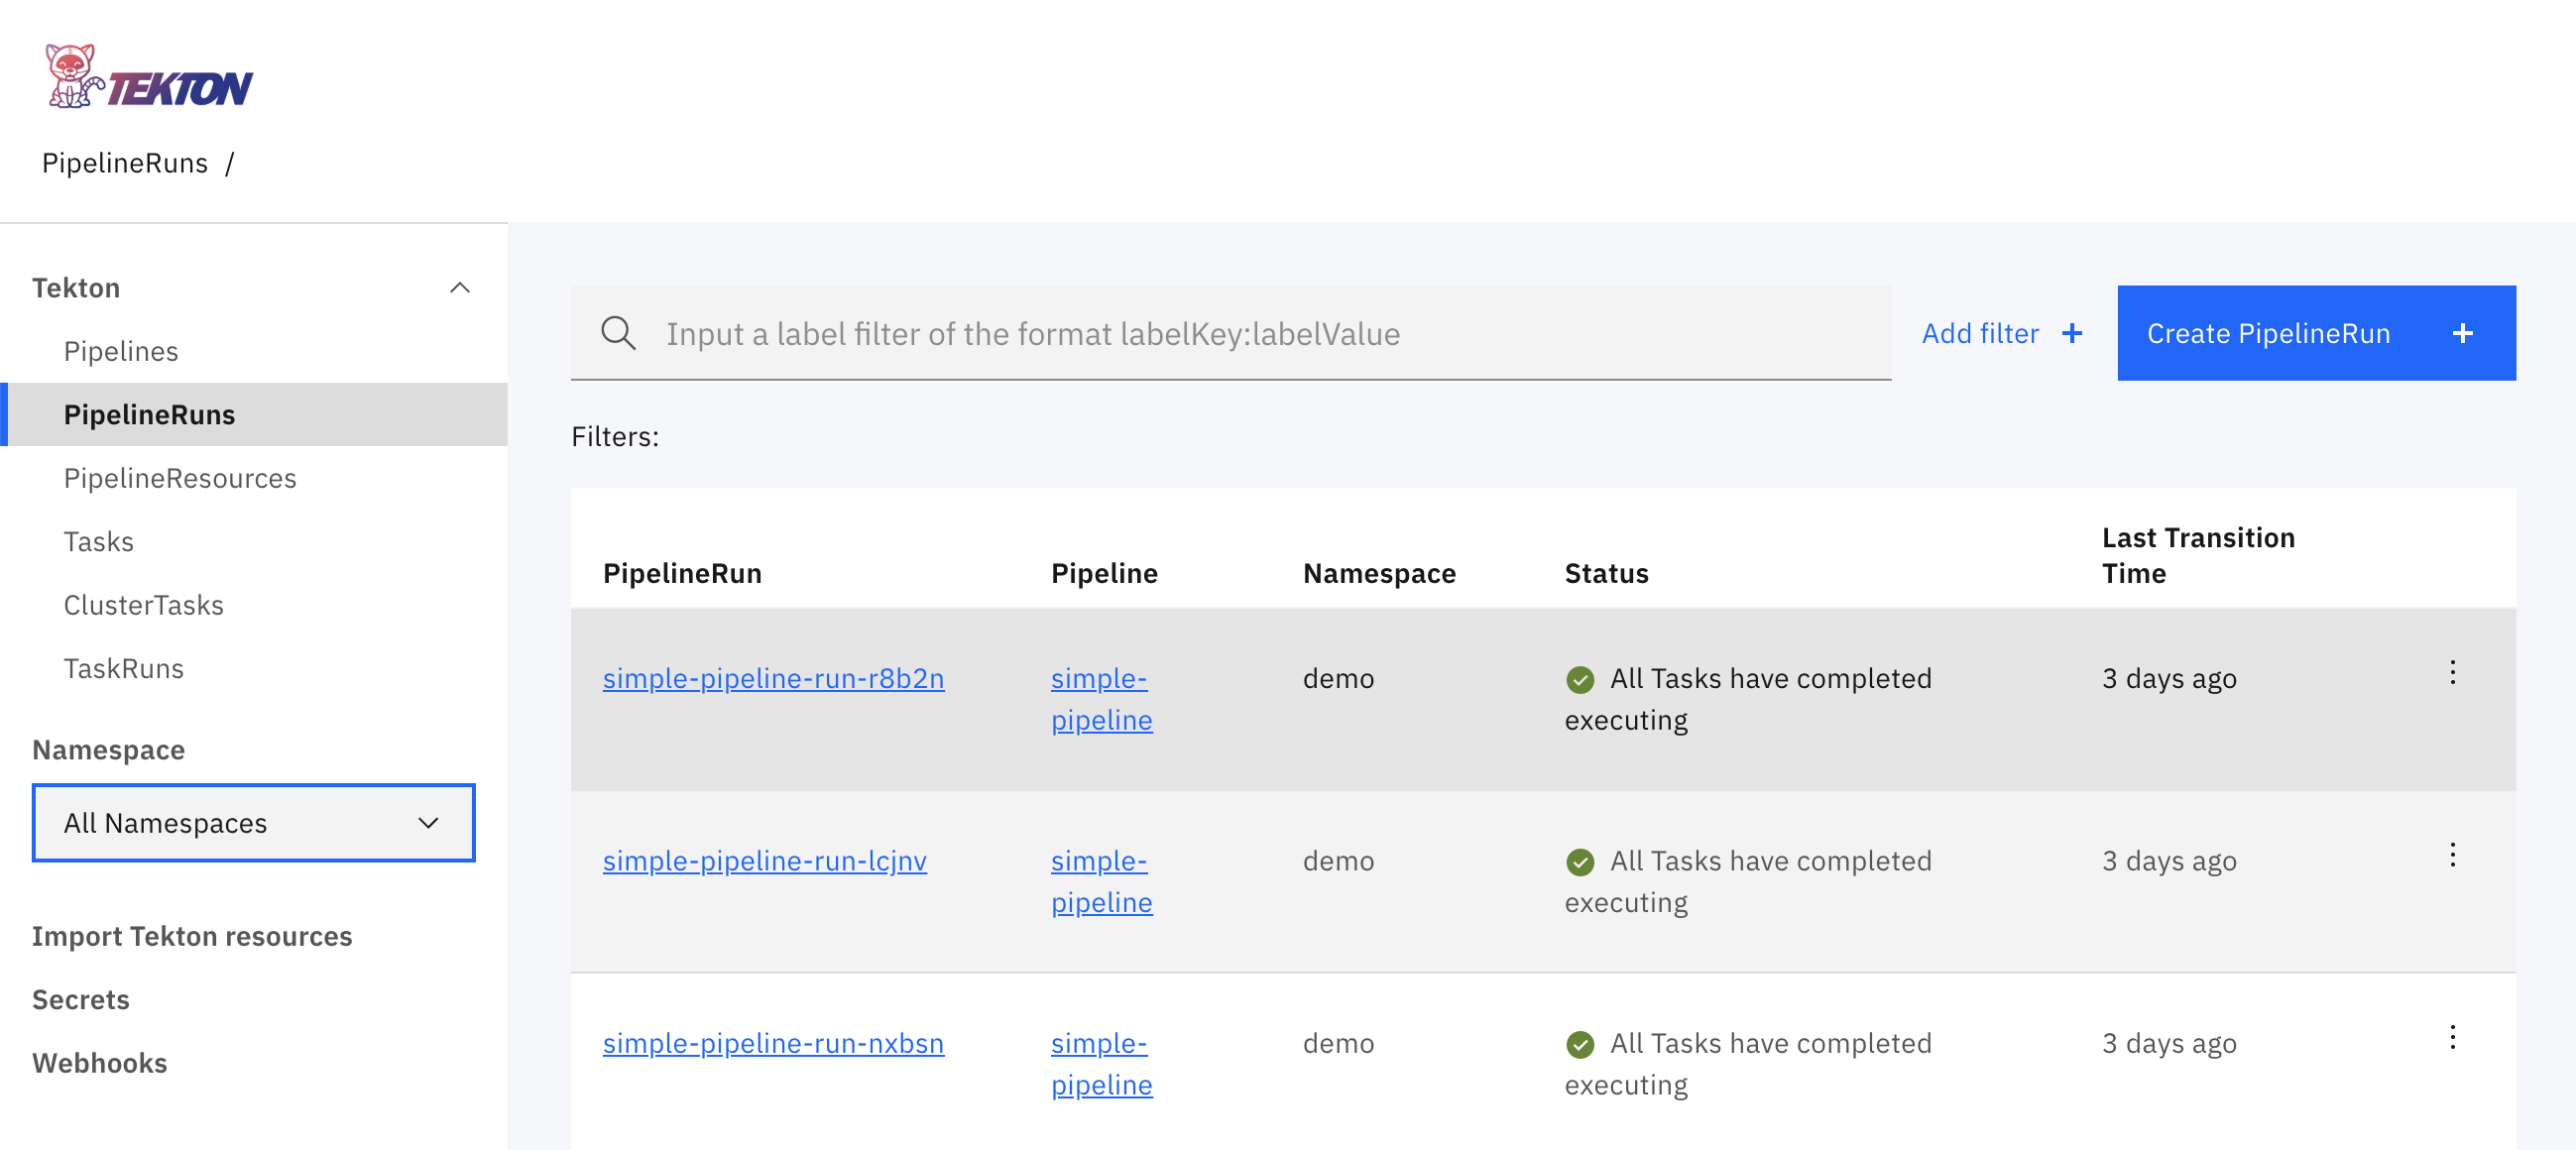Open the All Namespaces dropdown
Screen dimensions: 2576x1150
pyautogui.click(x=253, y=823)
